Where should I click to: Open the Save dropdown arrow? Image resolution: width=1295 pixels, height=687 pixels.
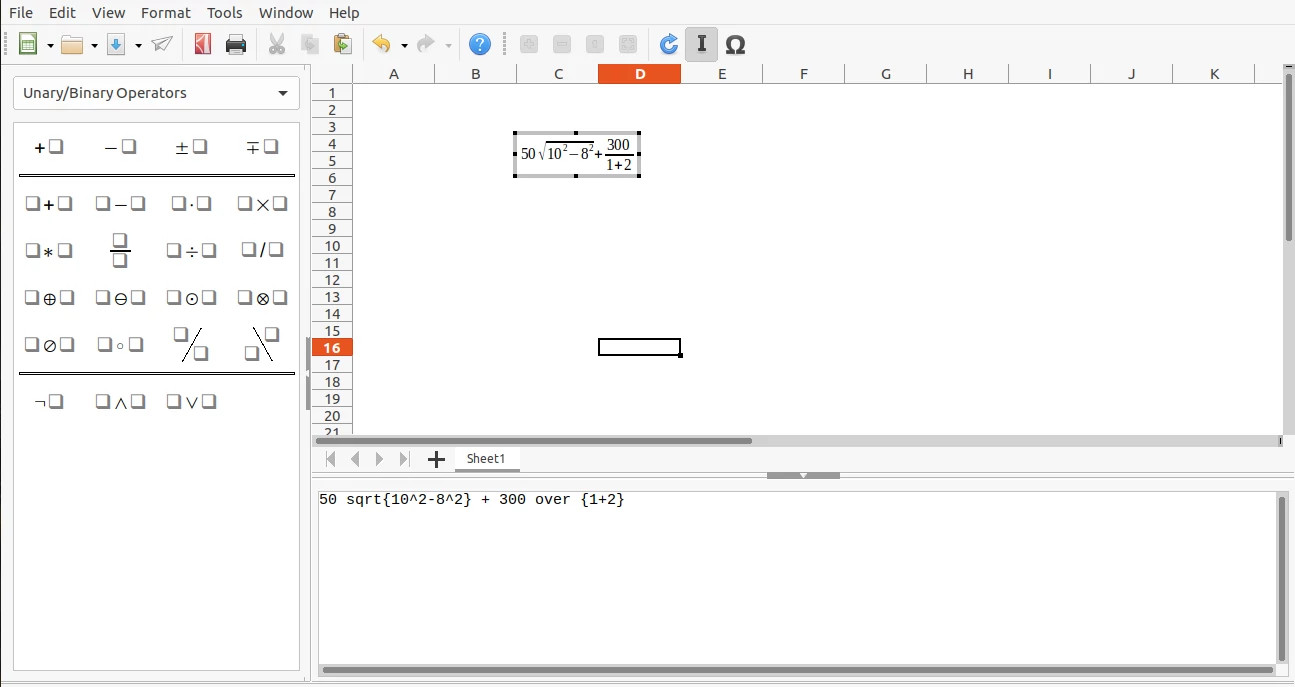click(x=138, y=45)
